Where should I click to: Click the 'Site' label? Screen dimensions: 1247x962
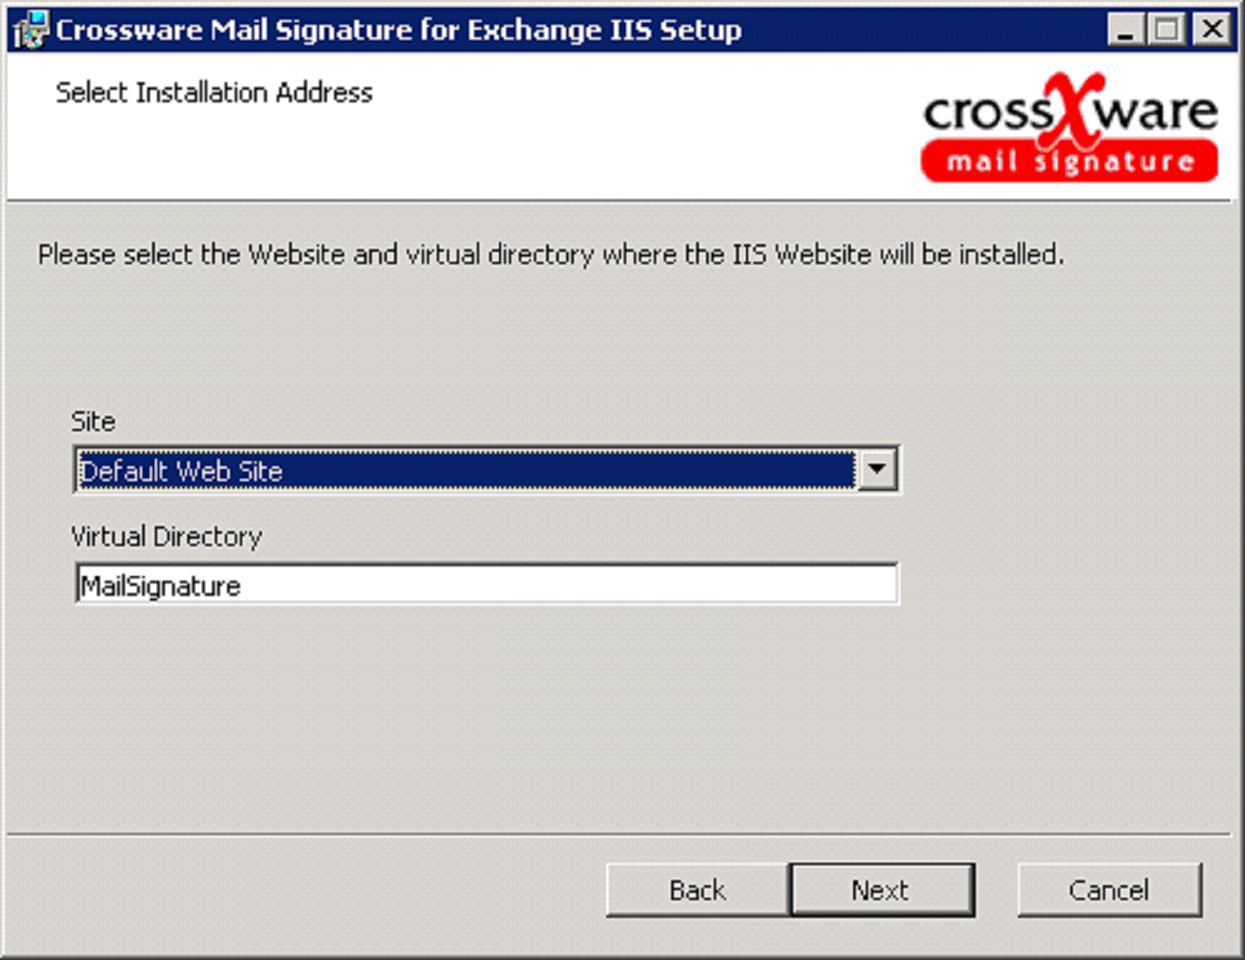point(93,421)
